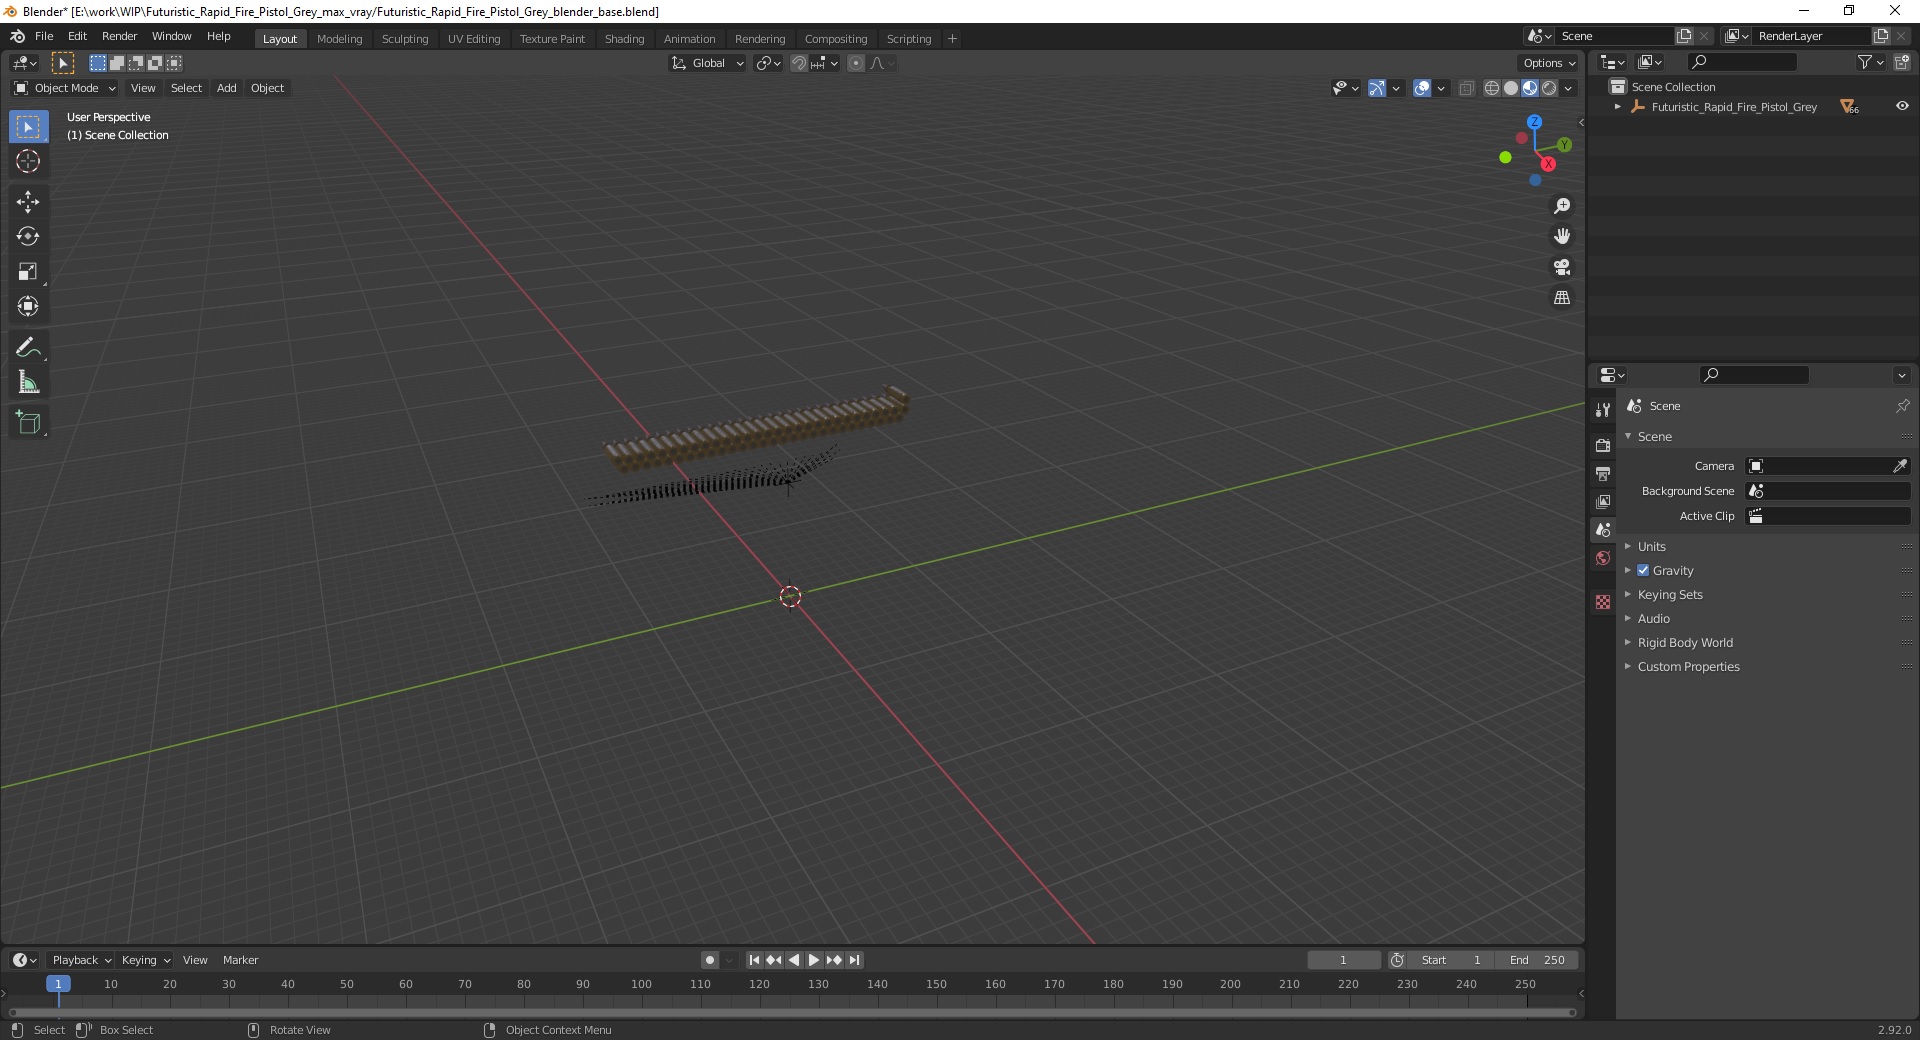The image size is (1920, 1040).
Task: Jump to timeline end frame
Action: coord(854,960)
